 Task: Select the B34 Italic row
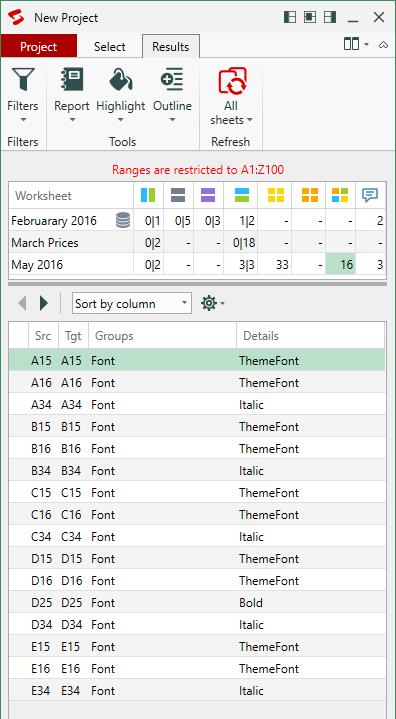(197, 471)
